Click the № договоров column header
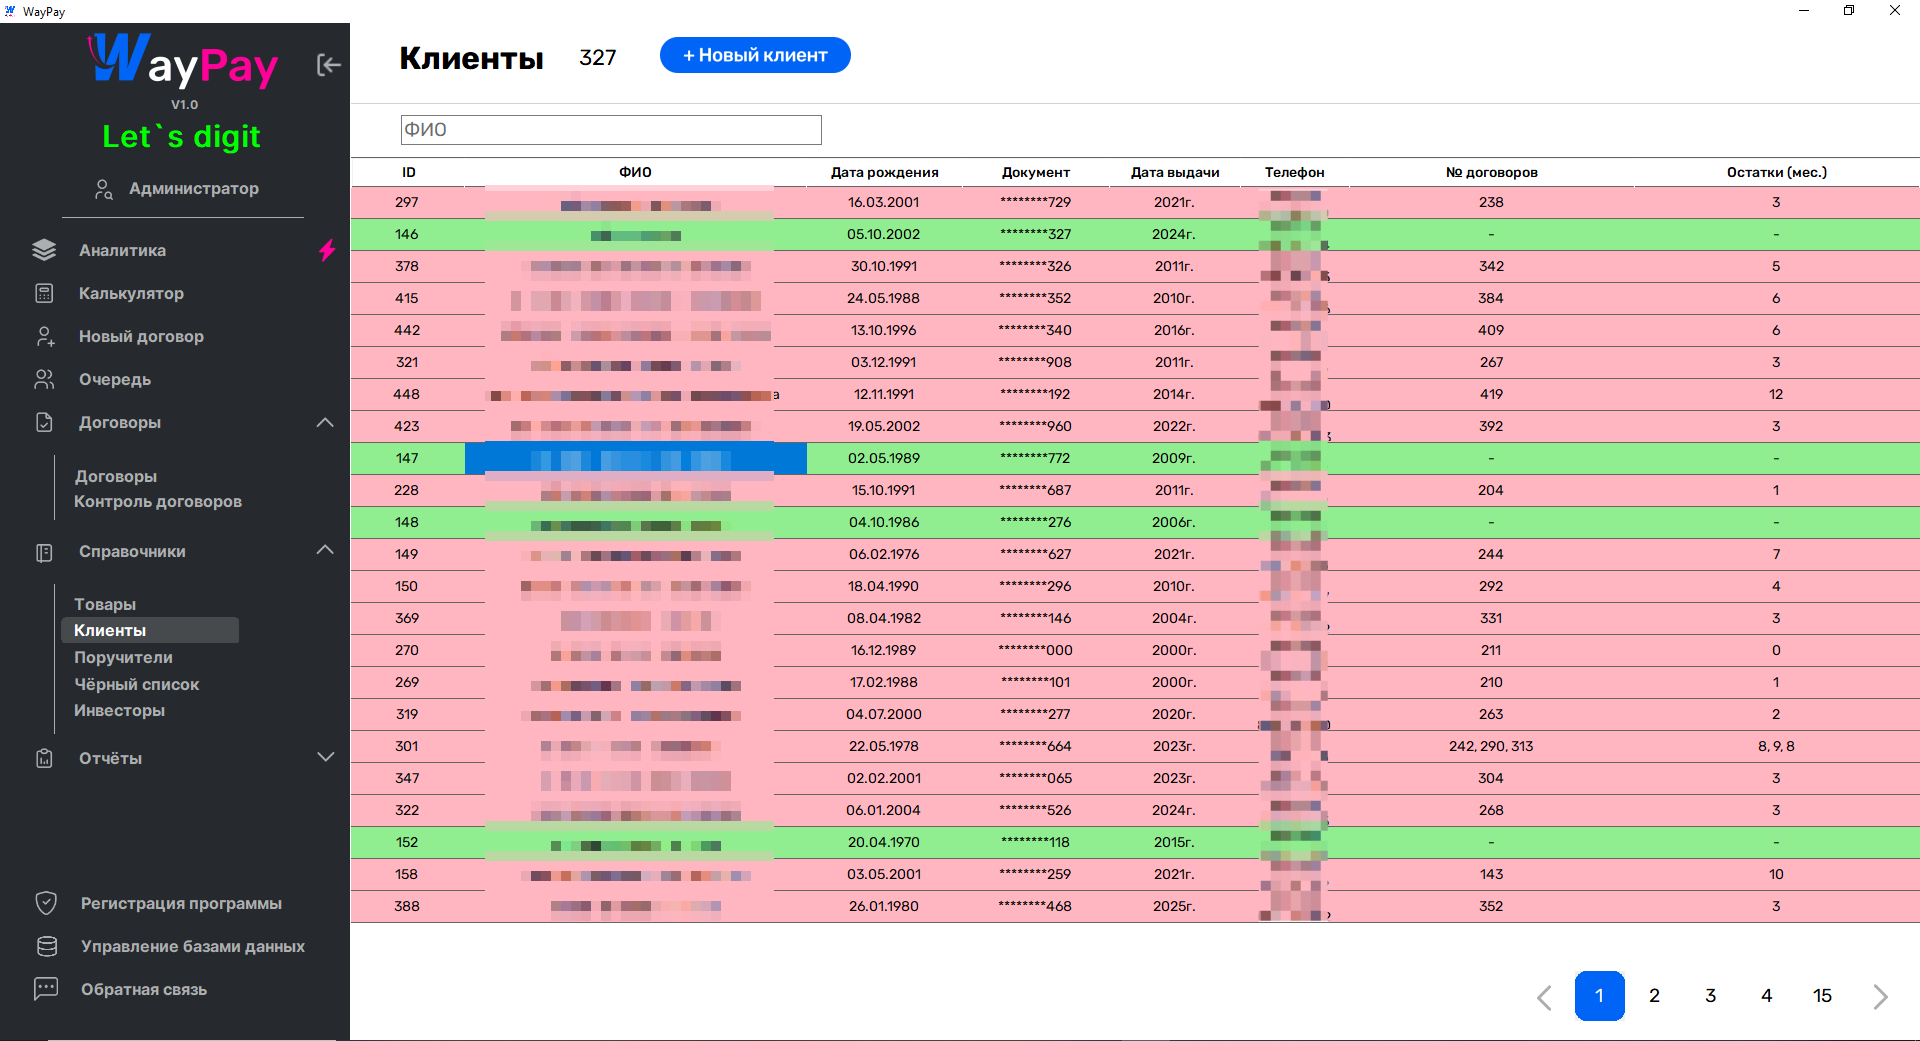The height and width of the screenshot is (1041, 1920). pyautogui.click(x=1491, y=172)
